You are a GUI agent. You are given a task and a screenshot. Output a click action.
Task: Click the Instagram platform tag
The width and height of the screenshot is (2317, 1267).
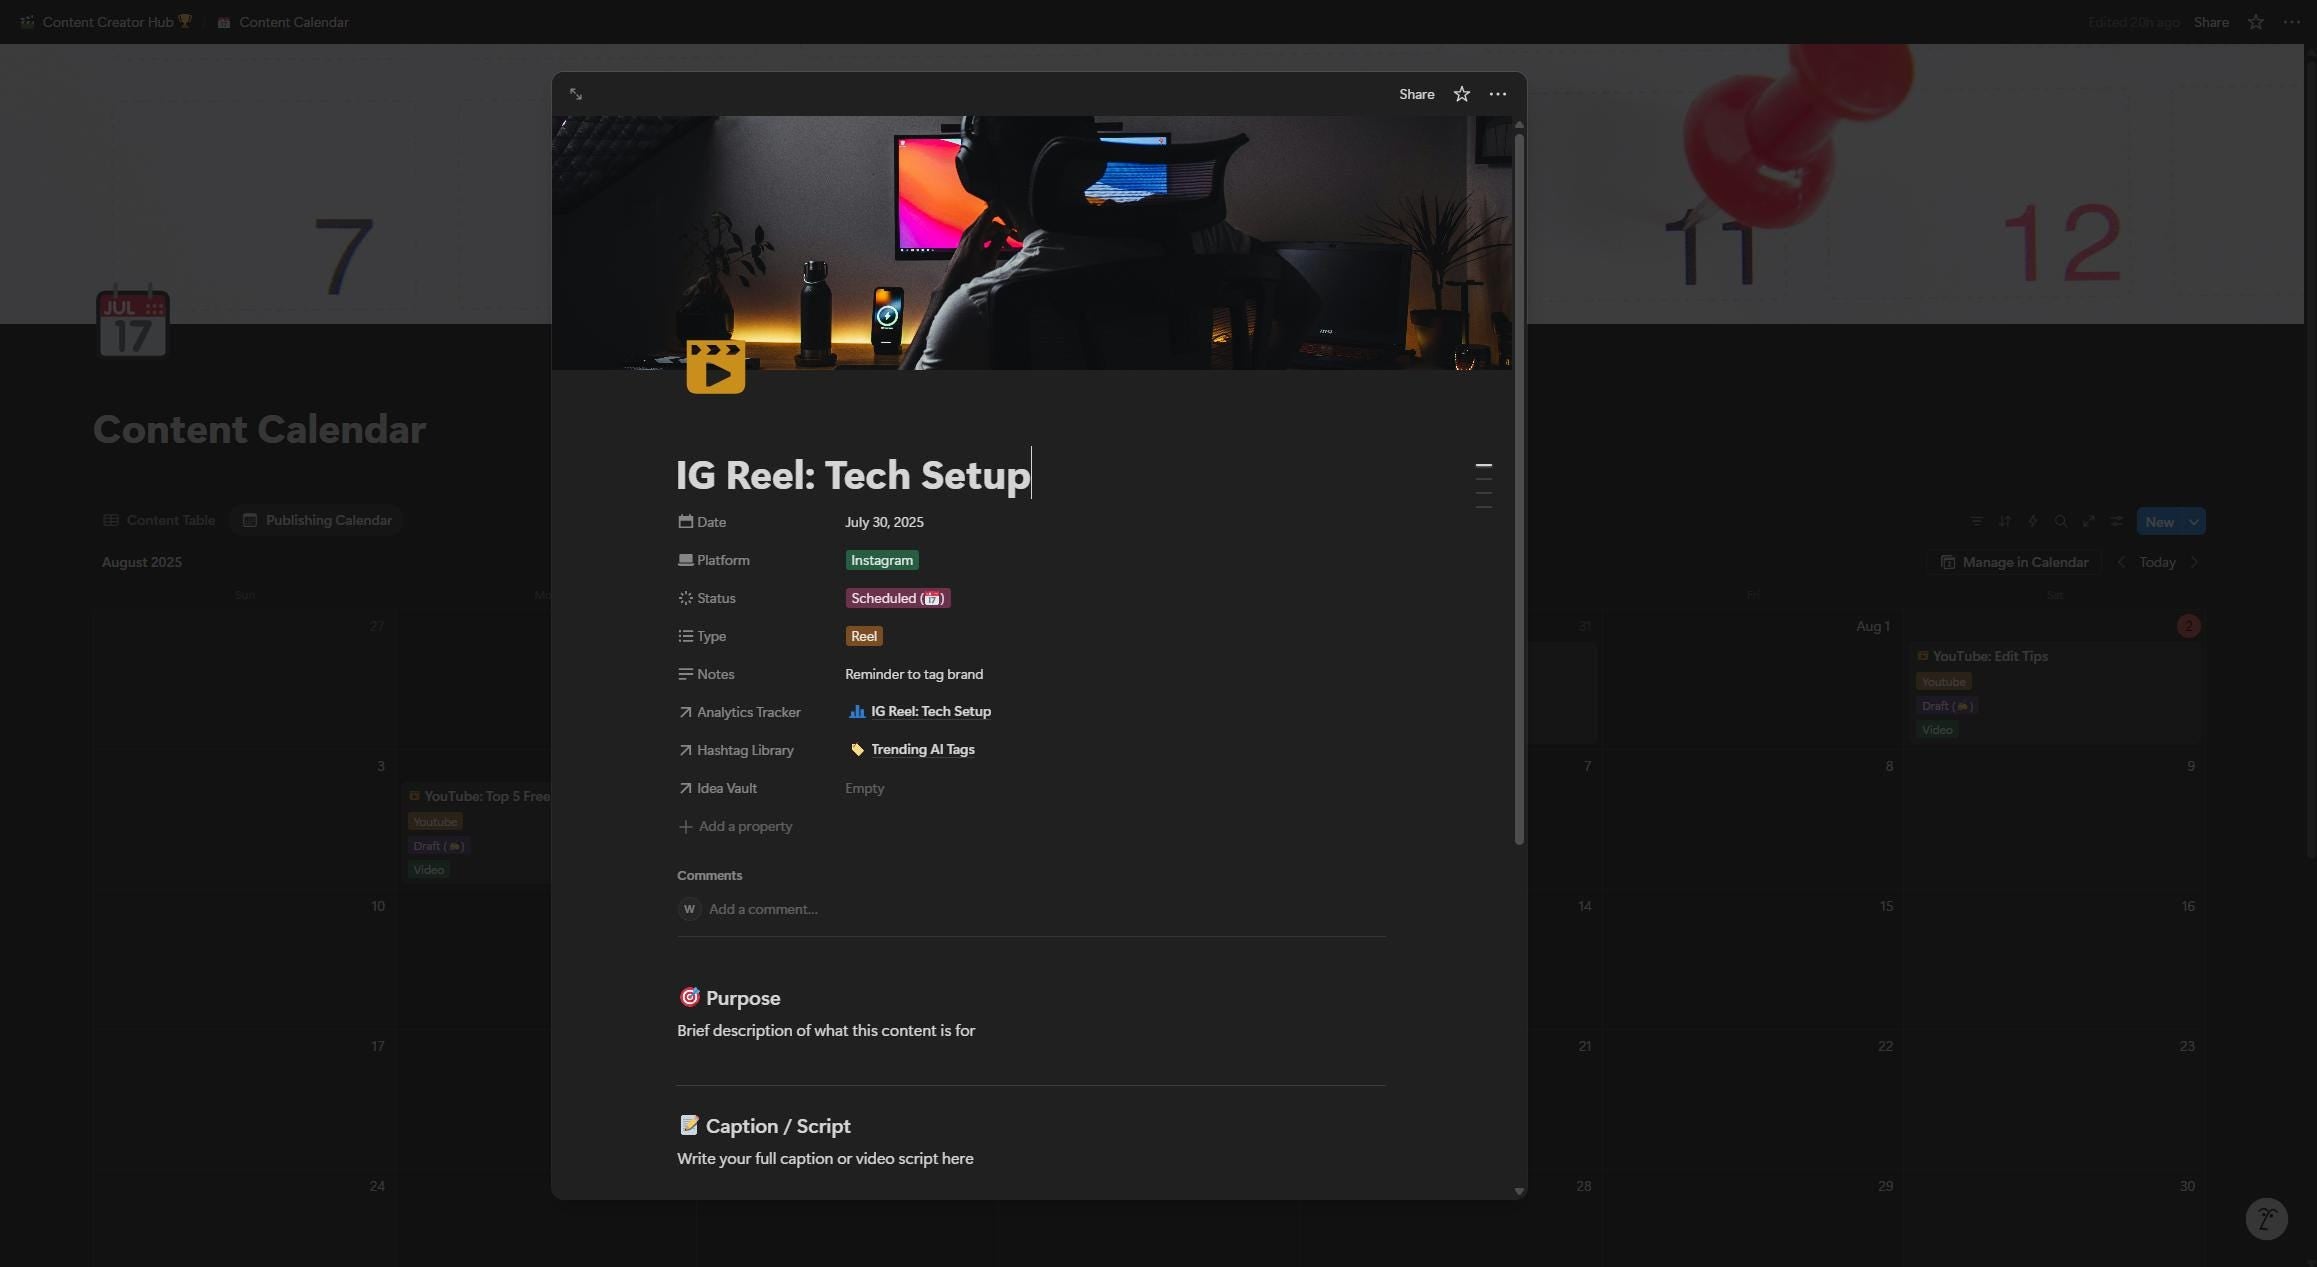click(880, 560)
